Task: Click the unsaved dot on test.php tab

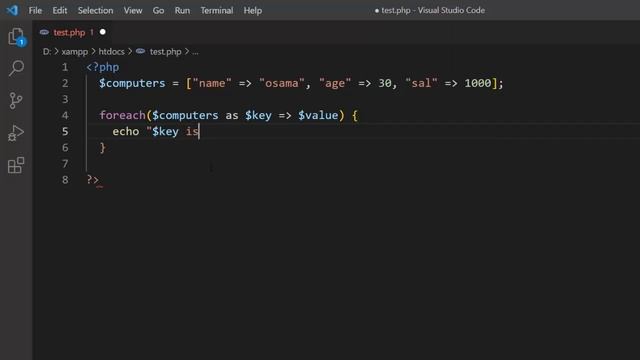Action: (x=103, y=32)
